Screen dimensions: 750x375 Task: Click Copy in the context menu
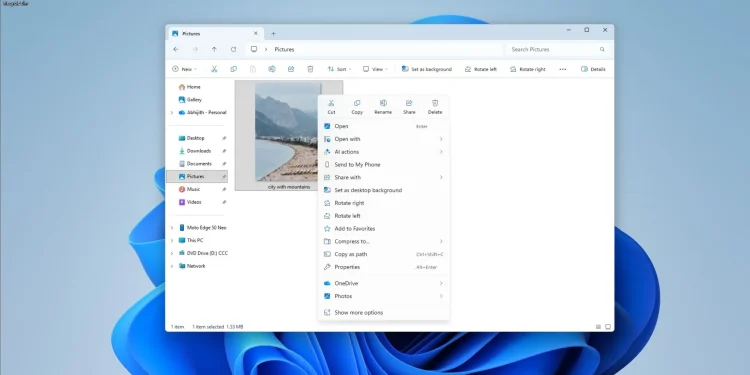pyautogui.click(x=357, y=107)
